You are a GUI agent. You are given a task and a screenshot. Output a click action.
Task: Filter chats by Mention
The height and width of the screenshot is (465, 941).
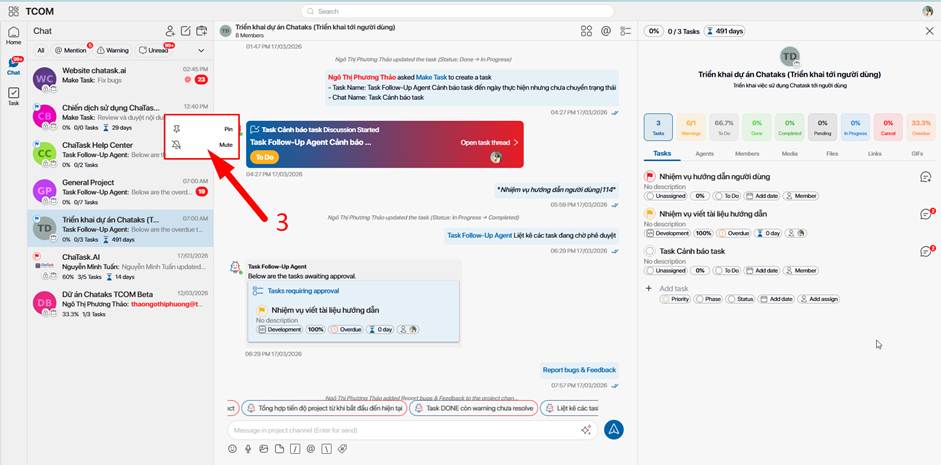coord(71,50)
